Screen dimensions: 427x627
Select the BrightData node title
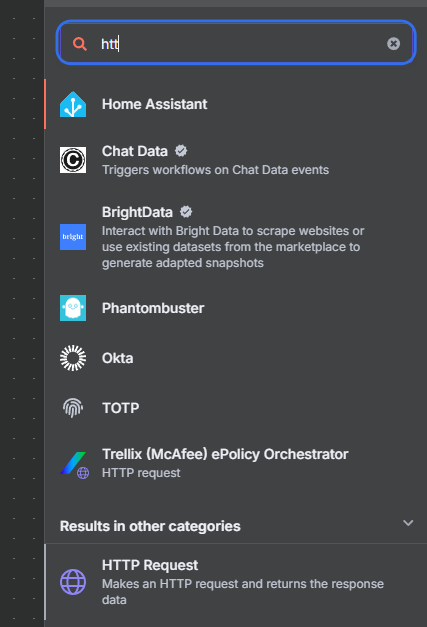pyautogui.click(x=137, y=212)
